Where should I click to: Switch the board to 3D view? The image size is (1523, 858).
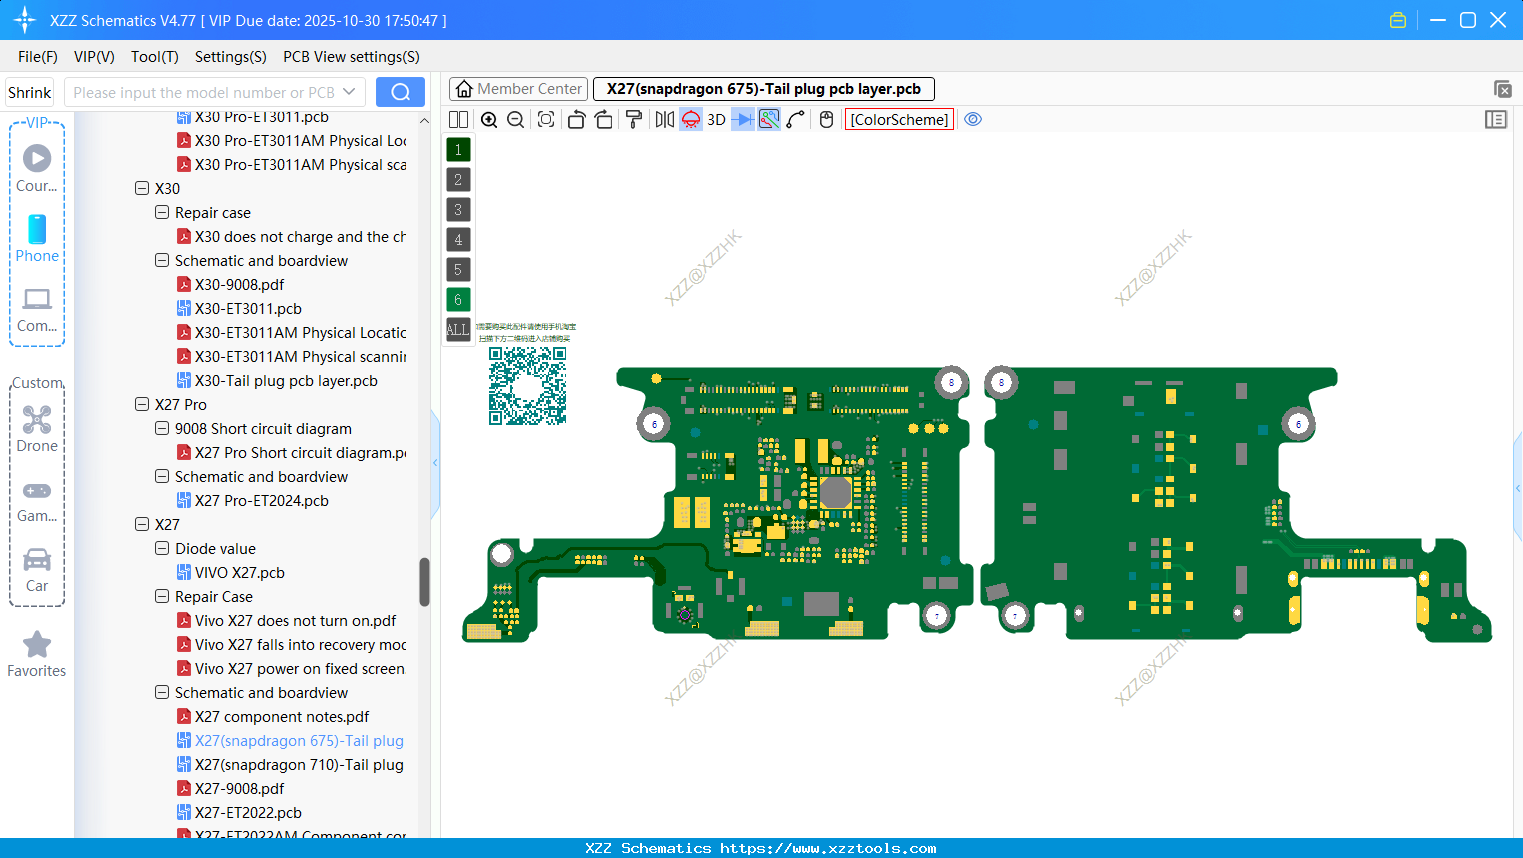click(x=716, y=119)
